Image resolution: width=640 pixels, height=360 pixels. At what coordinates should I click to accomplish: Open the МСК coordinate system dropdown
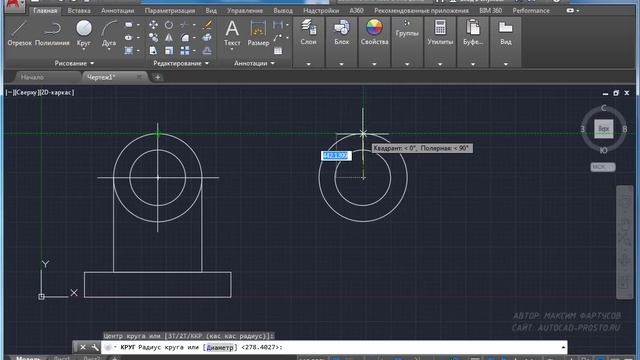[x=603, y=167]
